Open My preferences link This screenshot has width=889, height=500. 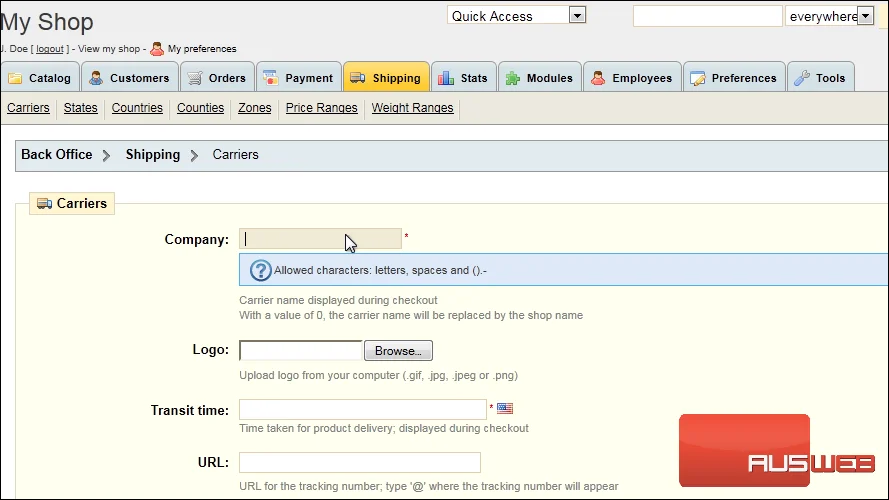pos(202,49)
